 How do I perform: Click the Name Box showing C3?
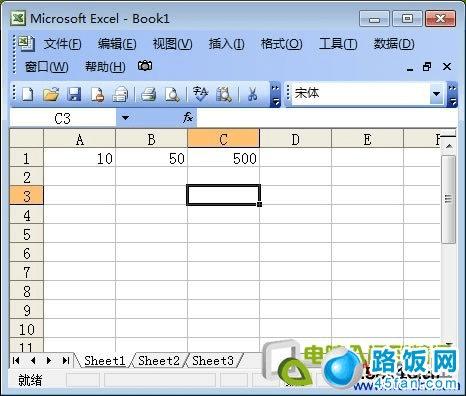pyautogui.click(x=63, y=118)
